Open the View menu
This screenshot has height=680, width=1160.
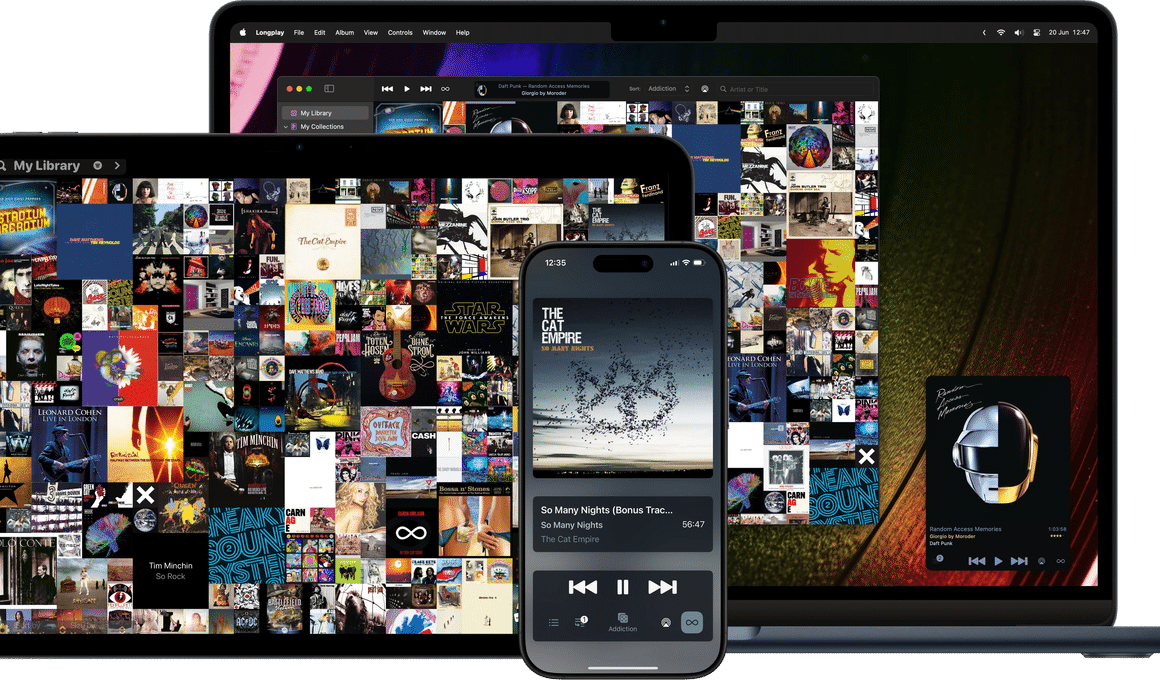coord(371,33)
